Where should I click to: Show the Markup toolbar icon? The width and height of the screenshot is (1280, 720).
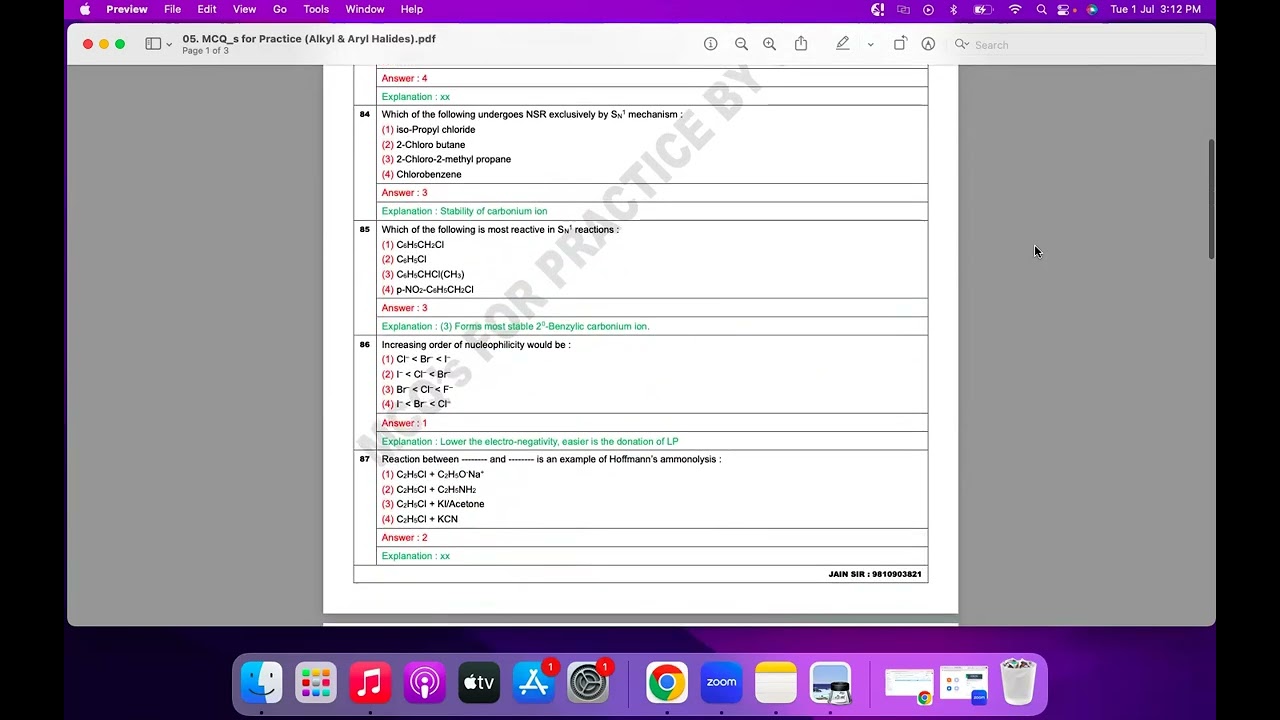(x=928, y=44)
